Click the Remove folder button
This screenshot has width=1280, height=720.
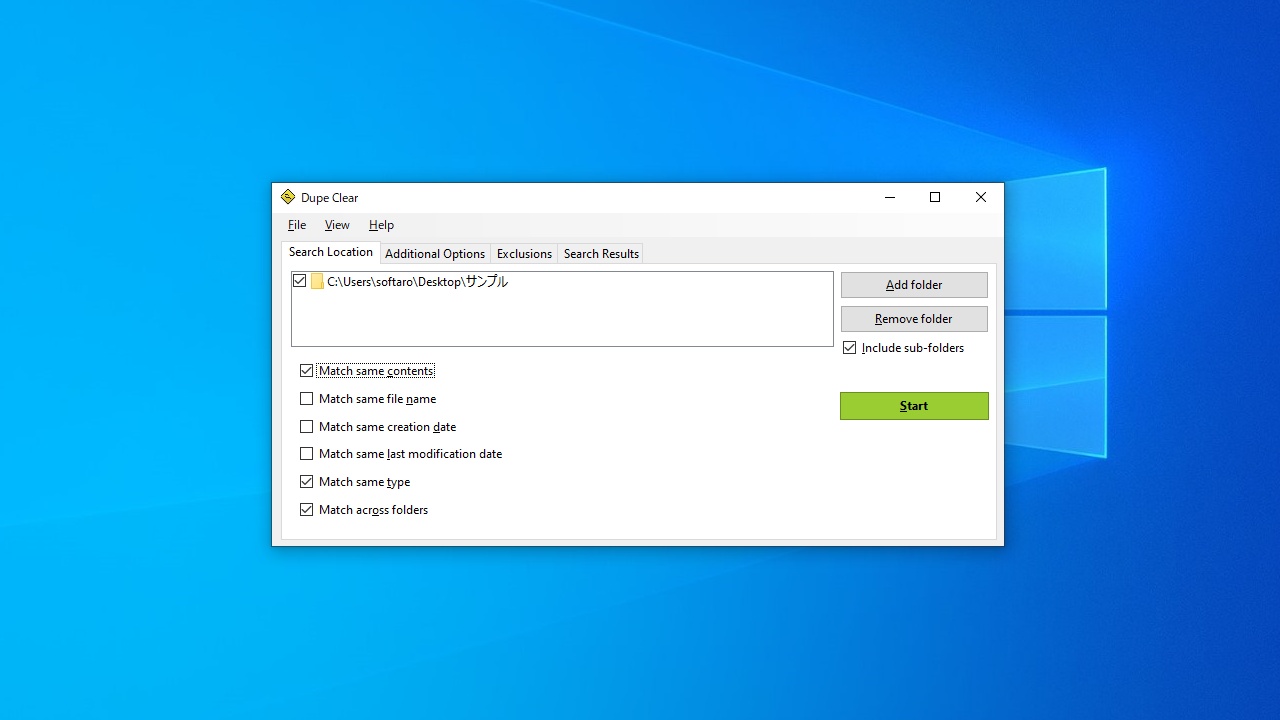point(914,319)
